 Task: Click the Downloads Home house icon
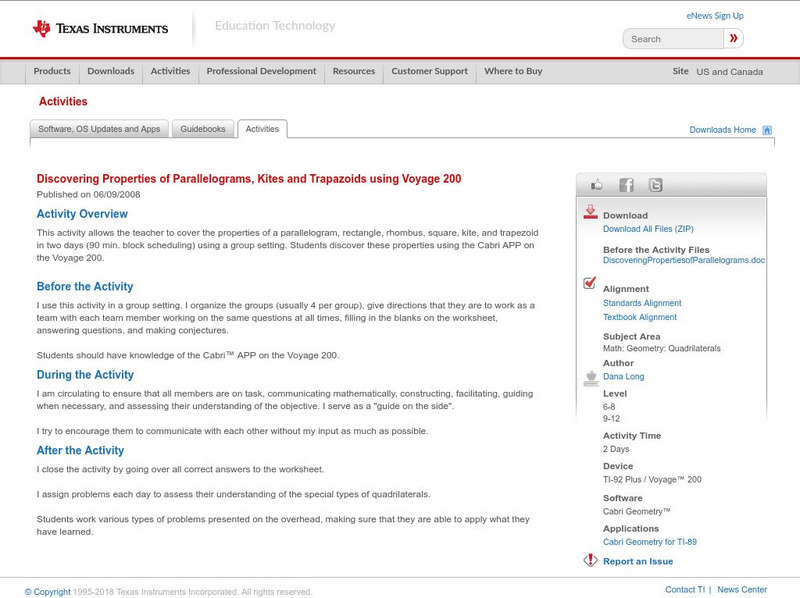(767, 130)
